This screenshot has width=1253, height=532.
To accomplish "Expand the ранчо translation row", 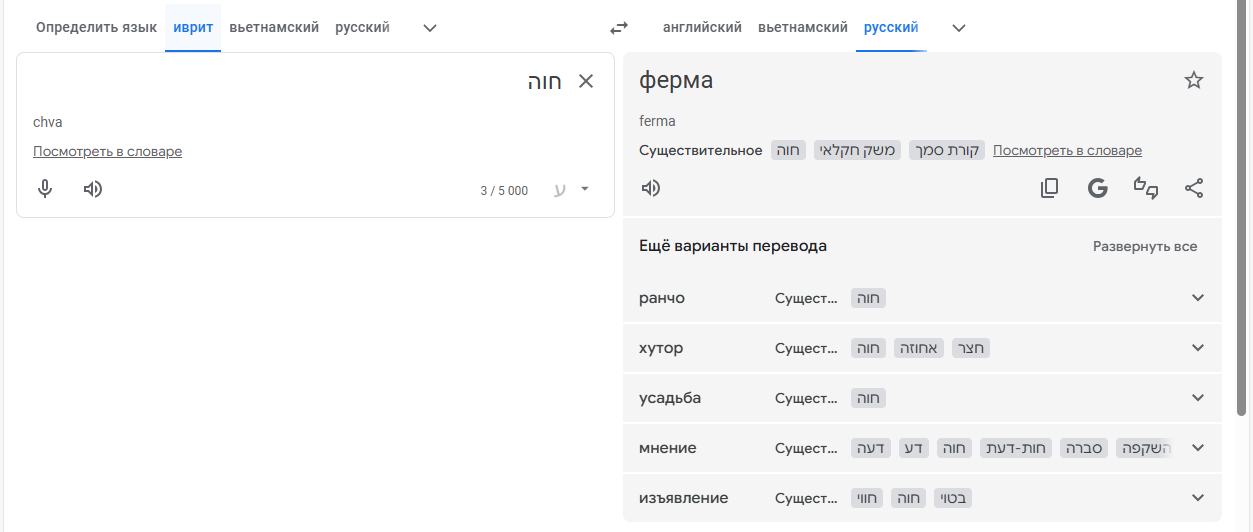I will pyautogui.click(x=1198, y=298).
